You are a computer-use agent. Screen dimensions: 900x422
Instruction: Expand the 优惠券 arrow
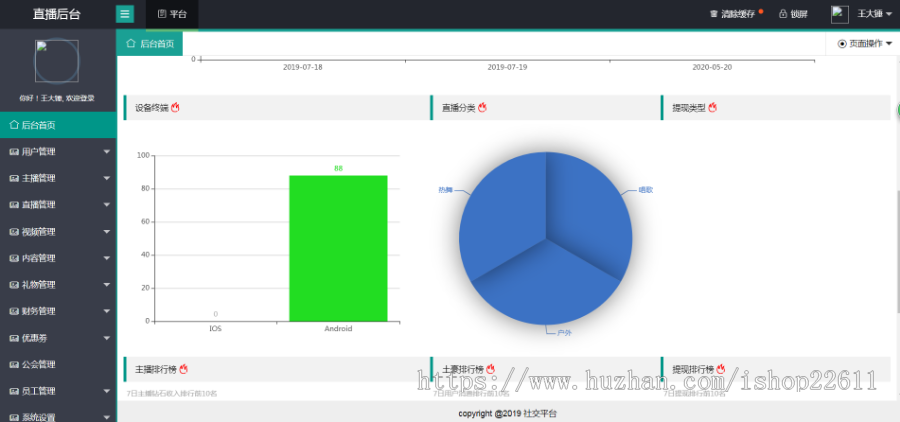[x=107, y=338]
